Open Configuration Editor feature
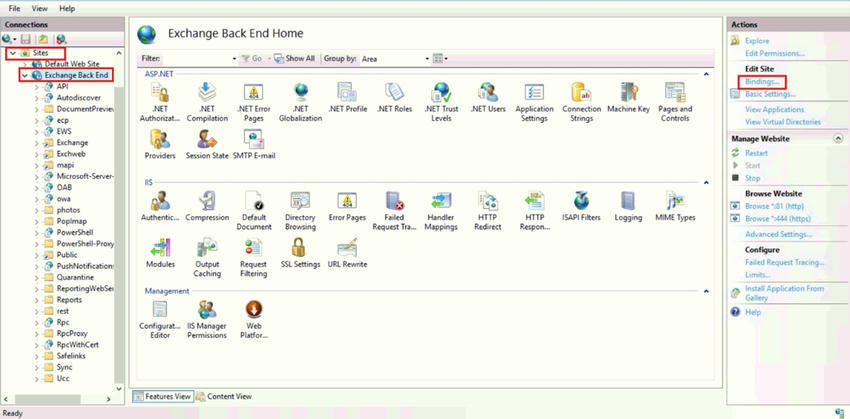This screenshot has width=850, height=419. (x=160, y=320)
